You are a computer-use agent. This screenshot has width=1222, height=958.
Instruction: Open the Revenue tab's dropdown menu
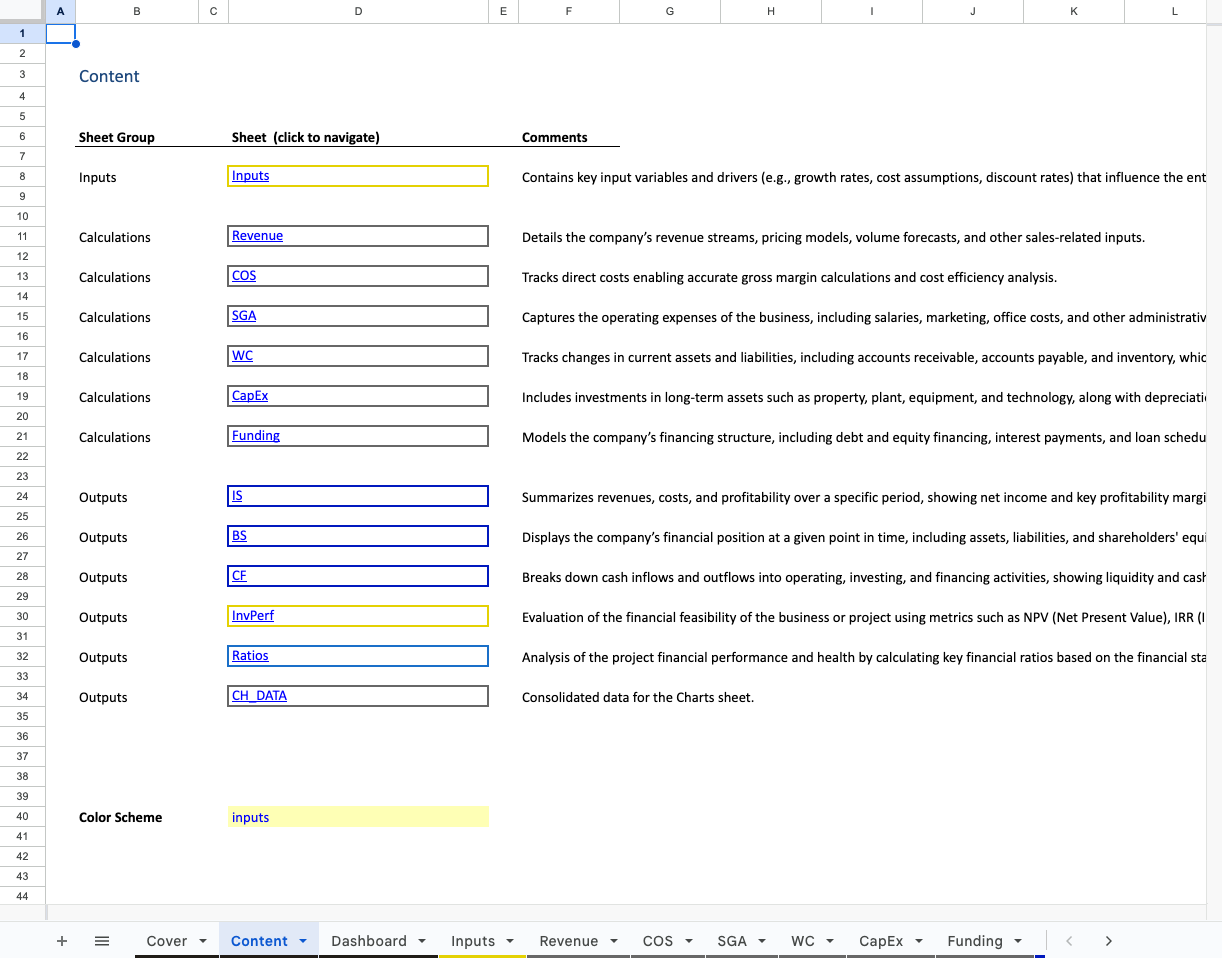pyautogui.click(x=613, y=941)
